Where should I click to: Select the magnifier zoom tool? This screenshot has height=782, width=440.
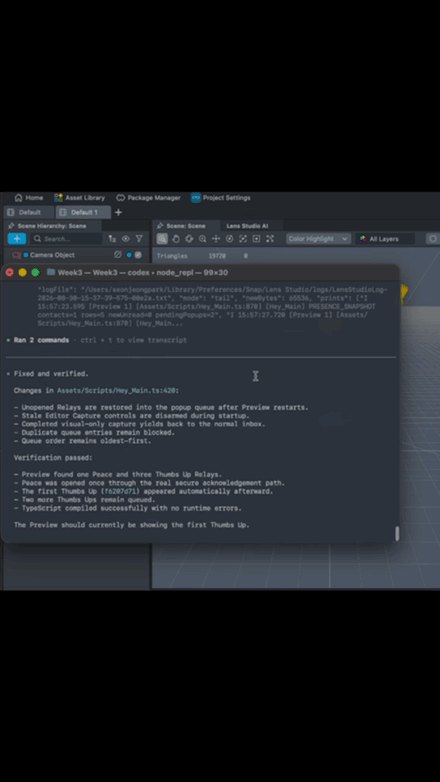(x=203, y=239)
